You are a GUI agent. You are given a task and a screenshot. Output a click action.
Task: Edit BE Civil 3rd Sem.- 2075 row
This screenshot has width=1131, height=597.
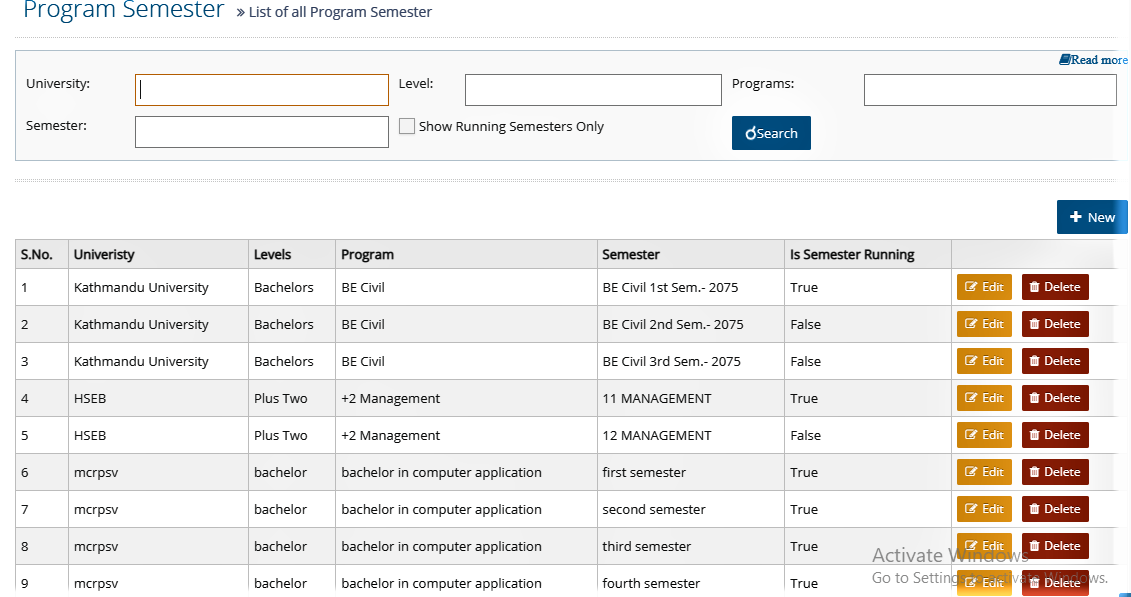point(984,361)
